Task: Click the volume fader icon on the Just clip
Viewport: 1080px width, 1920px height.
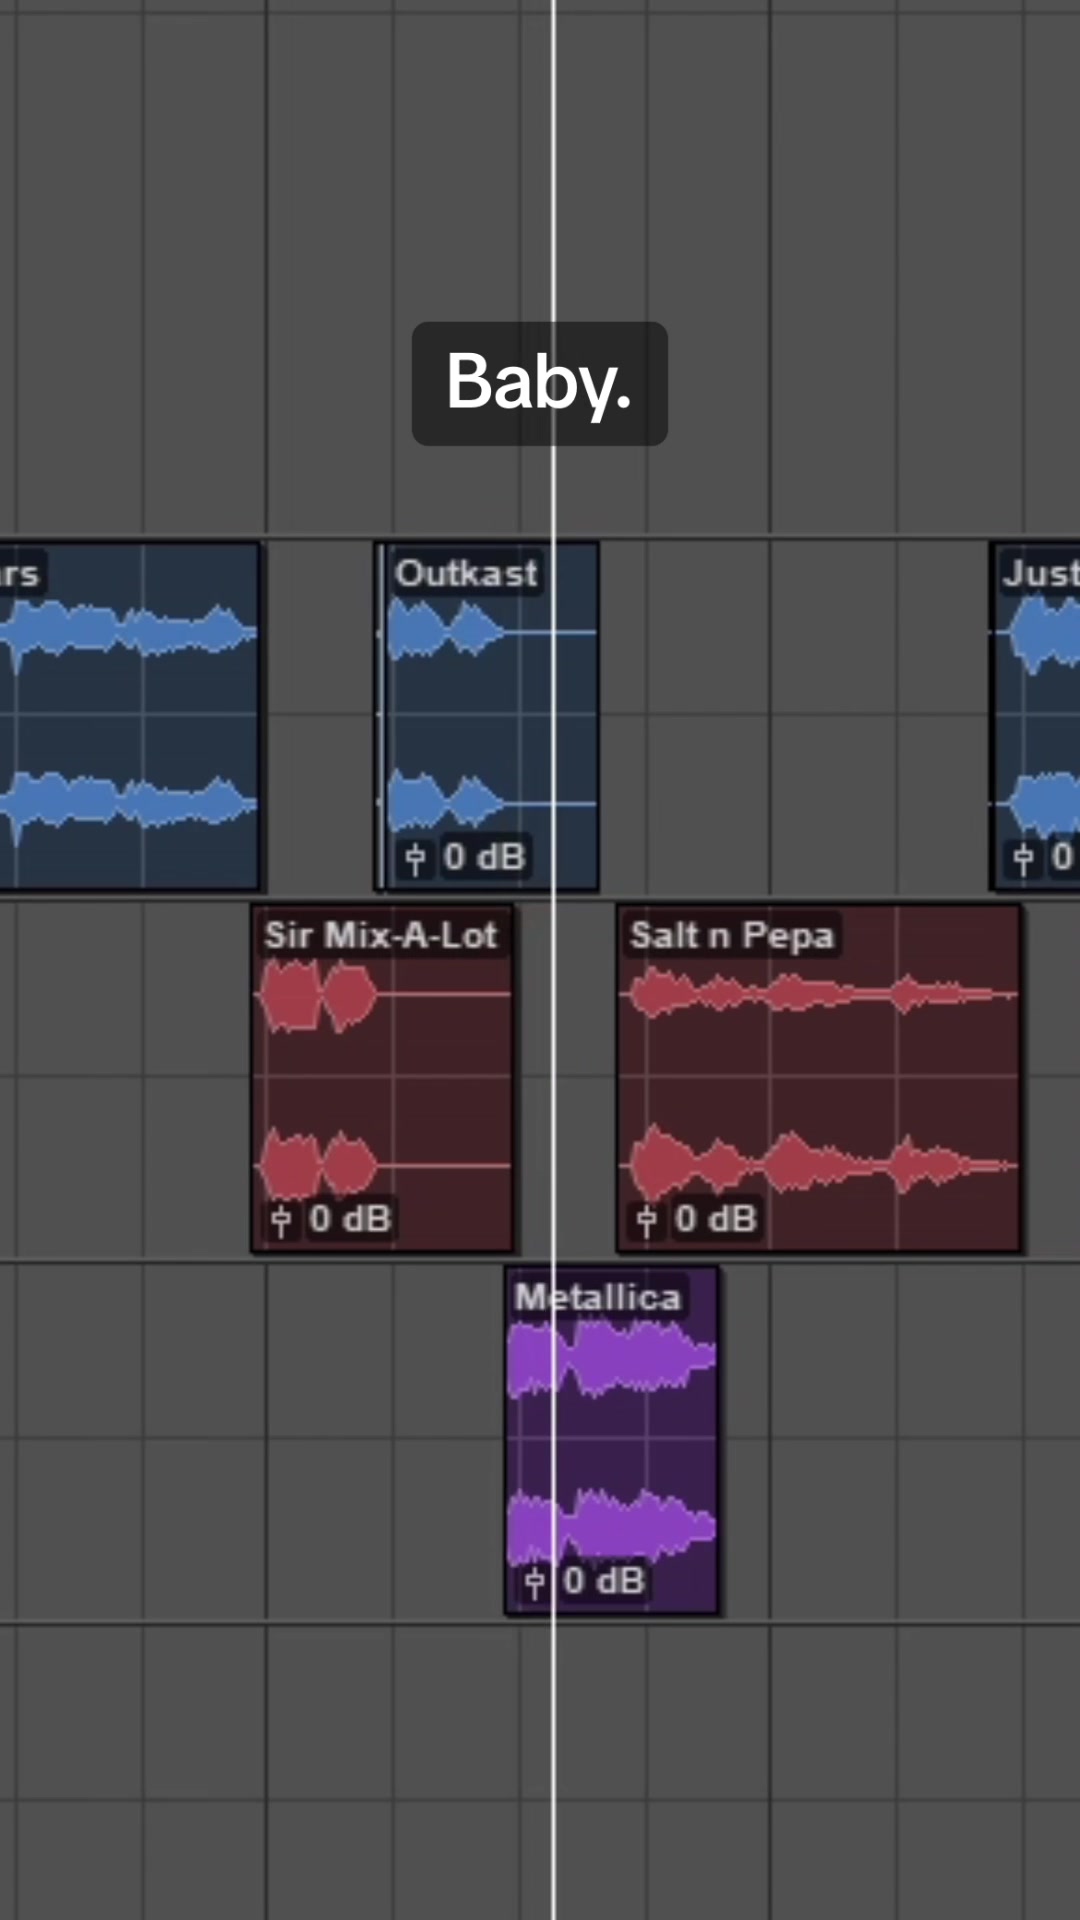Action: tap(1023, 858)
